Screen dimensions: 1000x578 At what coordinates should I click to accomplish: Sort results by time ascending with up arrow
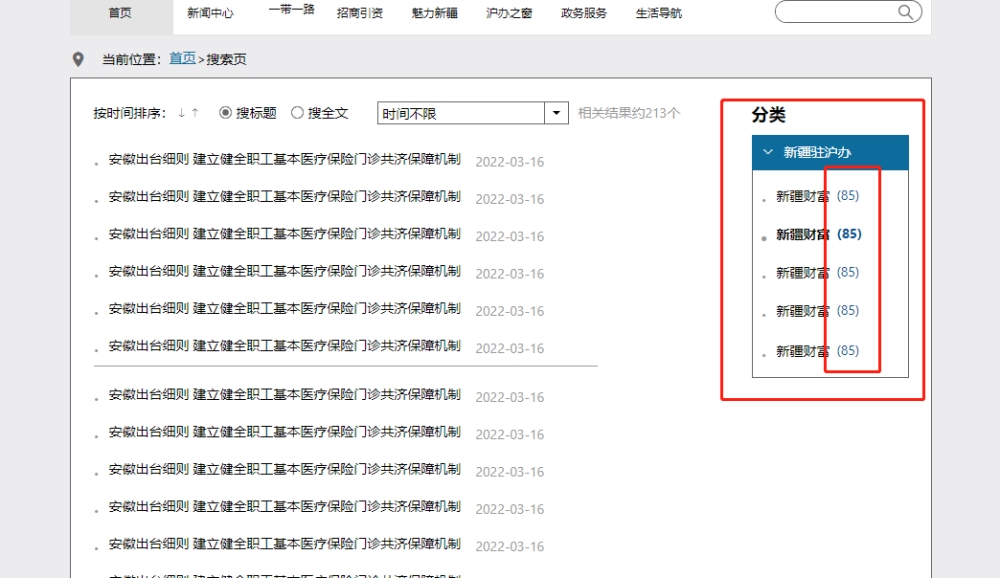tap(195, 113)
